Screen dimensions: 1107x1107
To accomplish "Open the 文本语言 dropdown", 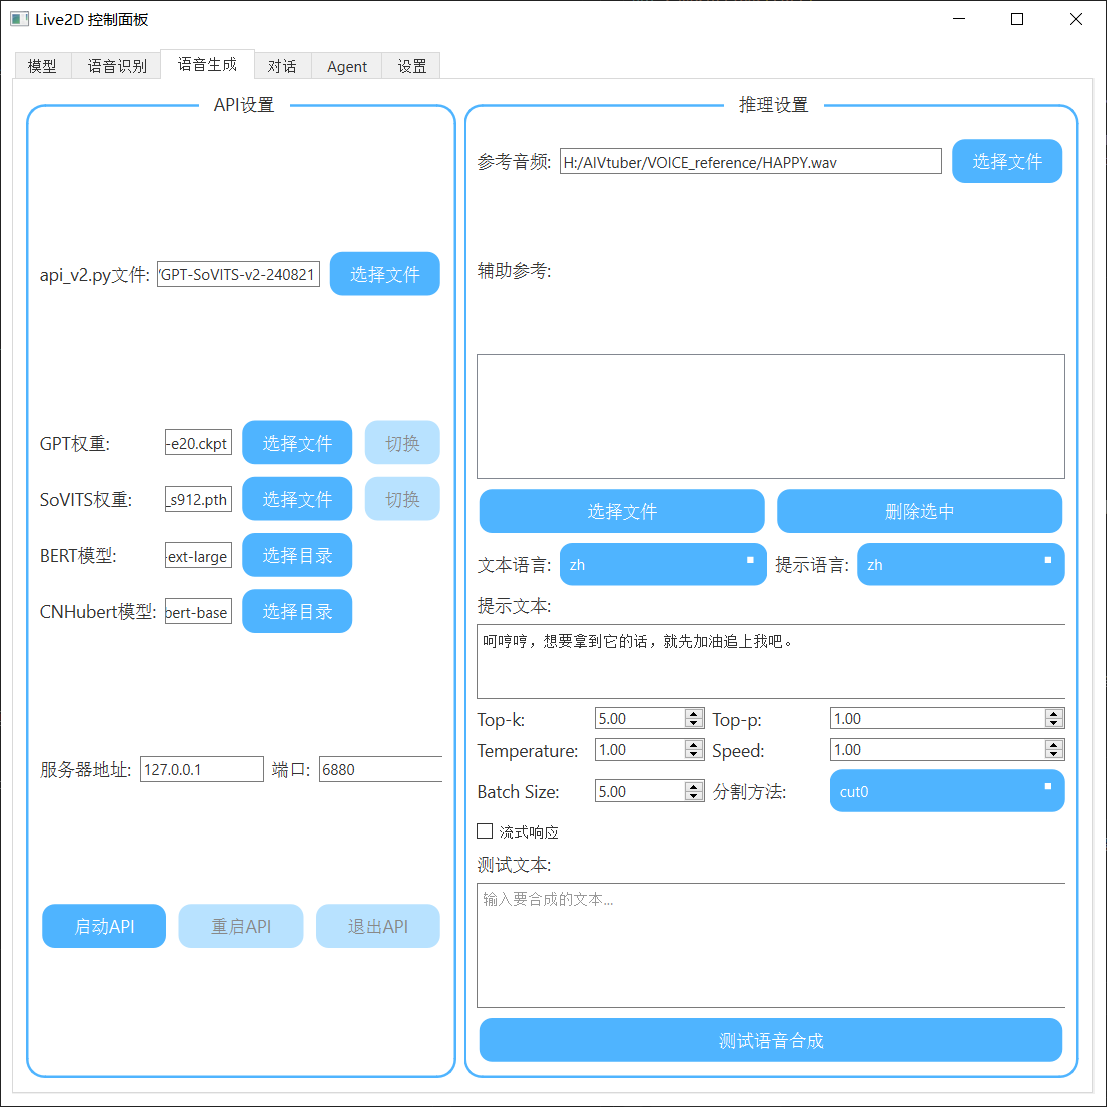I will 663,564.
